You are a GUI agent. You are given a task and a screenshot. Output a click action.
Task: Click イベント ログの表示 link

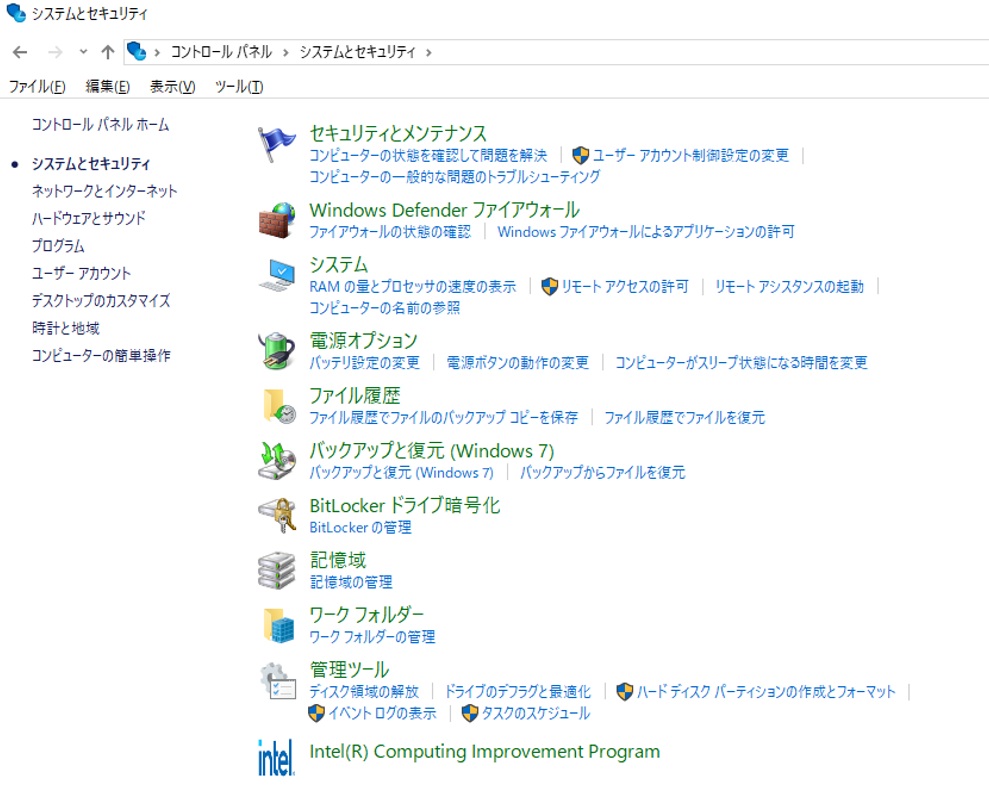[382, 713]
